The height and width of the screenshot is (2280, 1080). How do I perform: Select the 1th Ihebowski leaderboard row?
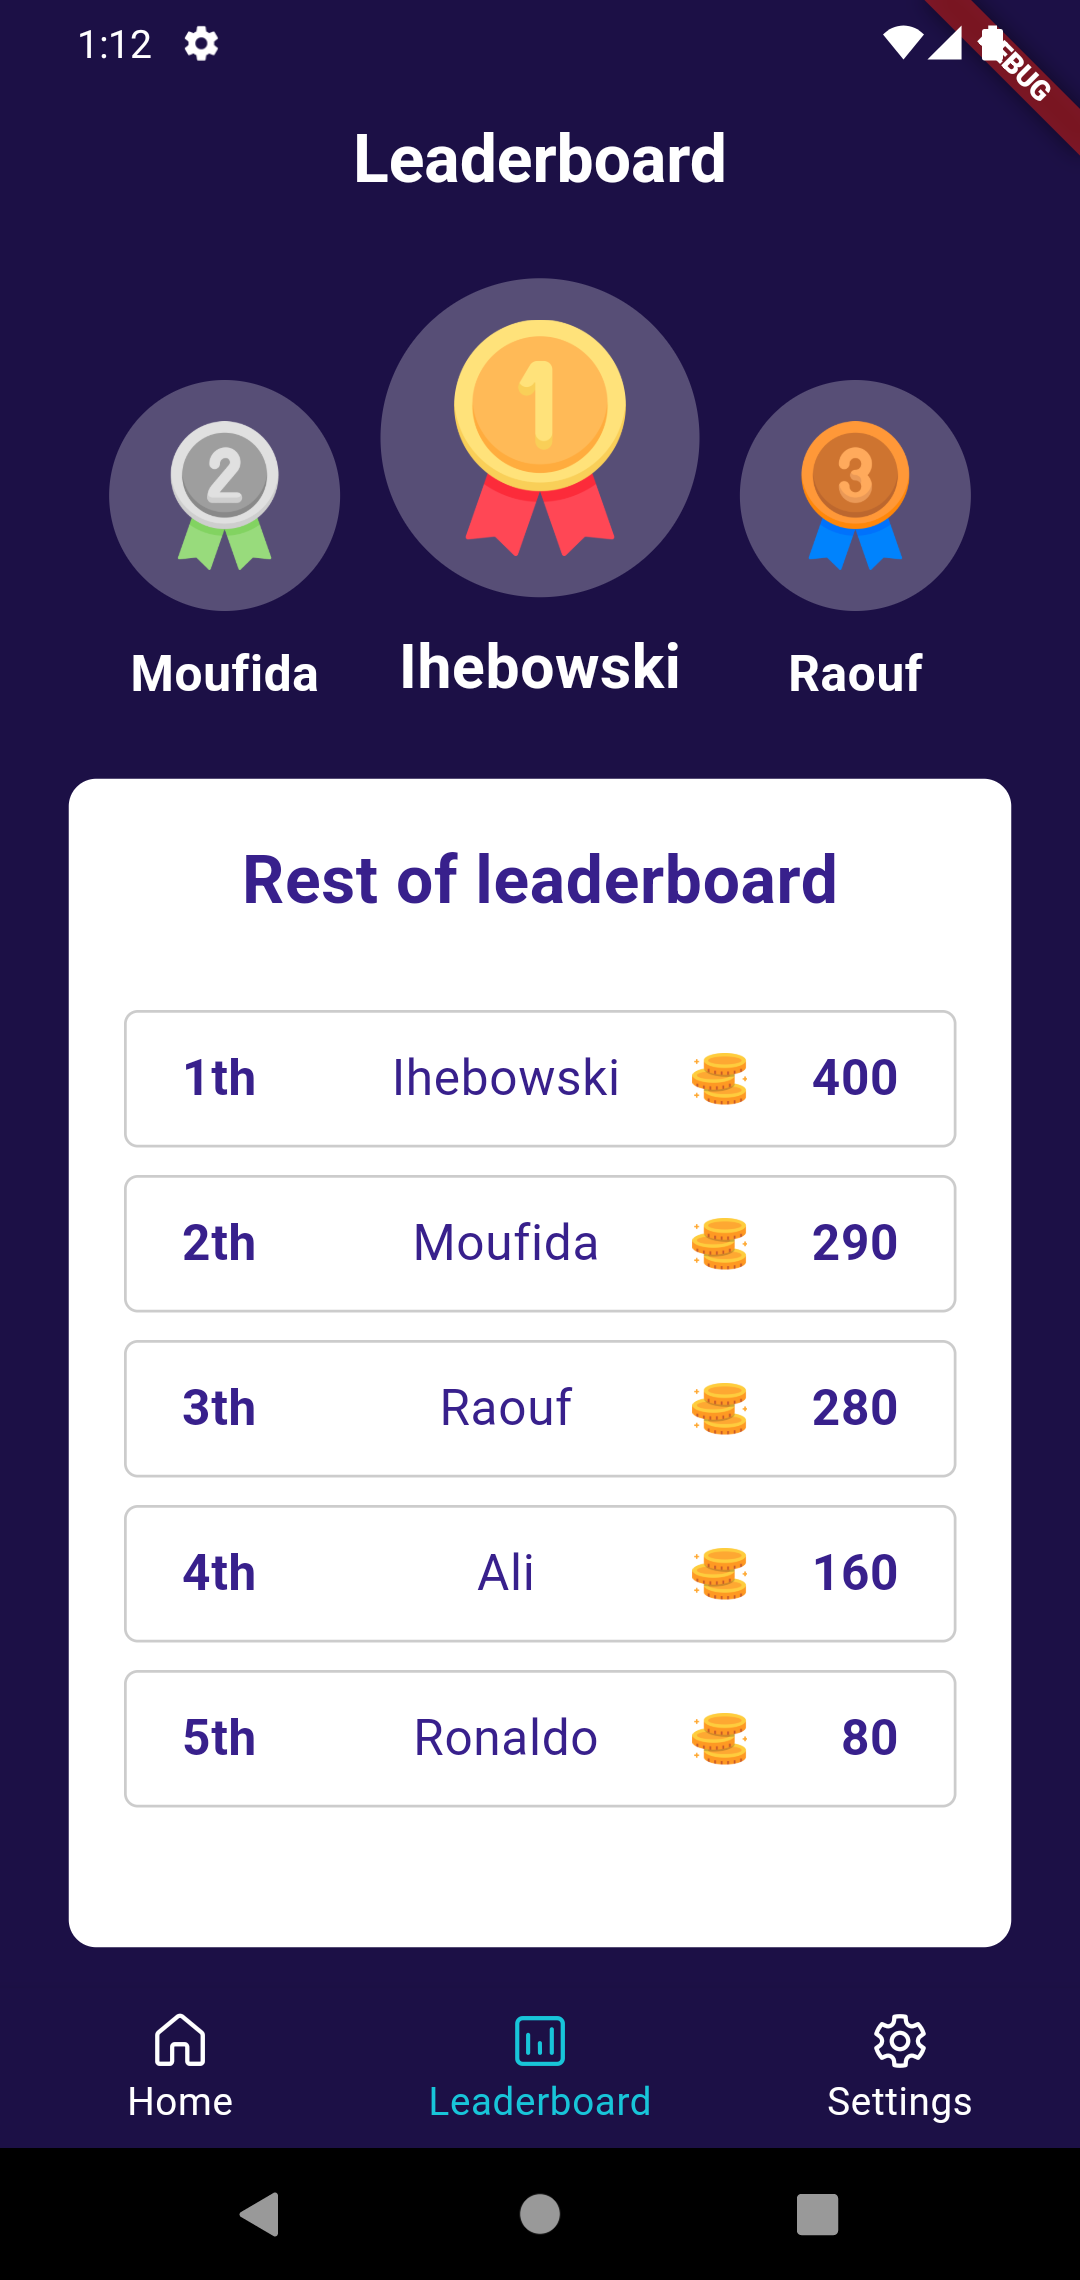(540, 1078)
